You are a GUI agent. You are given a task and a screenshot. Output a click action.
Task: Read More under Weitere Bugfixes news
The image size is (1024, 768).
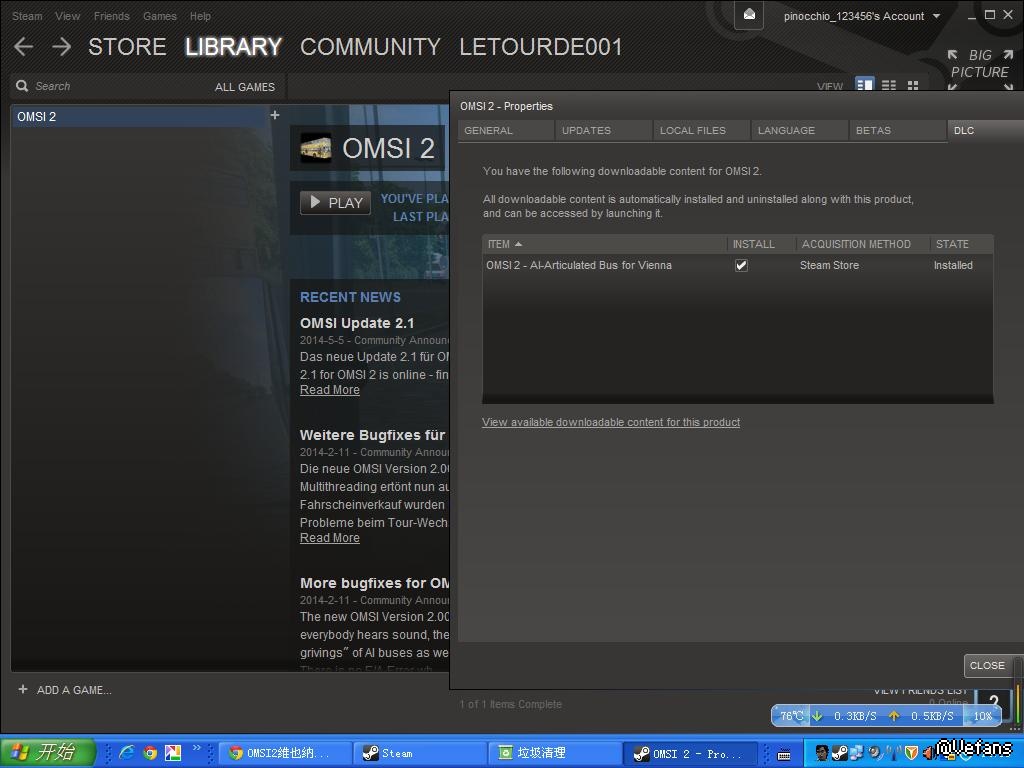pos(330,538)
